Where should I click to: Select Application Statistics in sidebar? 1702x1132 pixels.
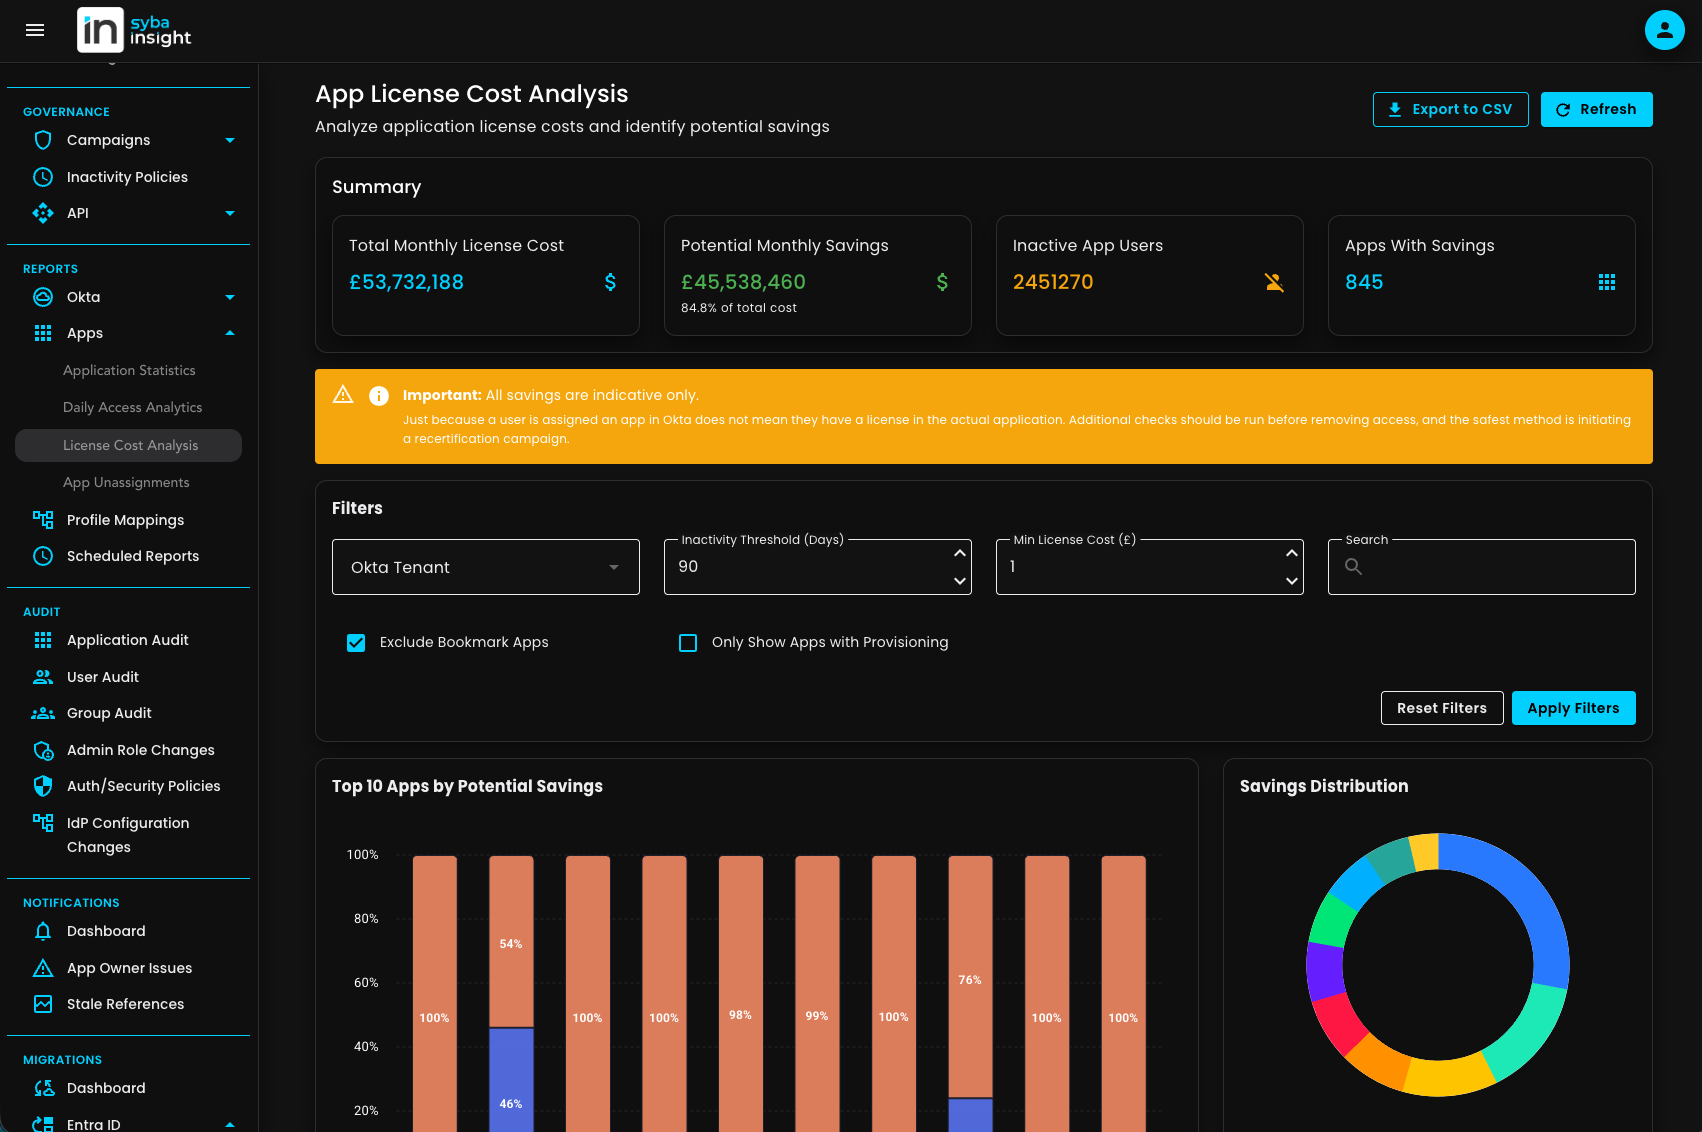(129, 370)
